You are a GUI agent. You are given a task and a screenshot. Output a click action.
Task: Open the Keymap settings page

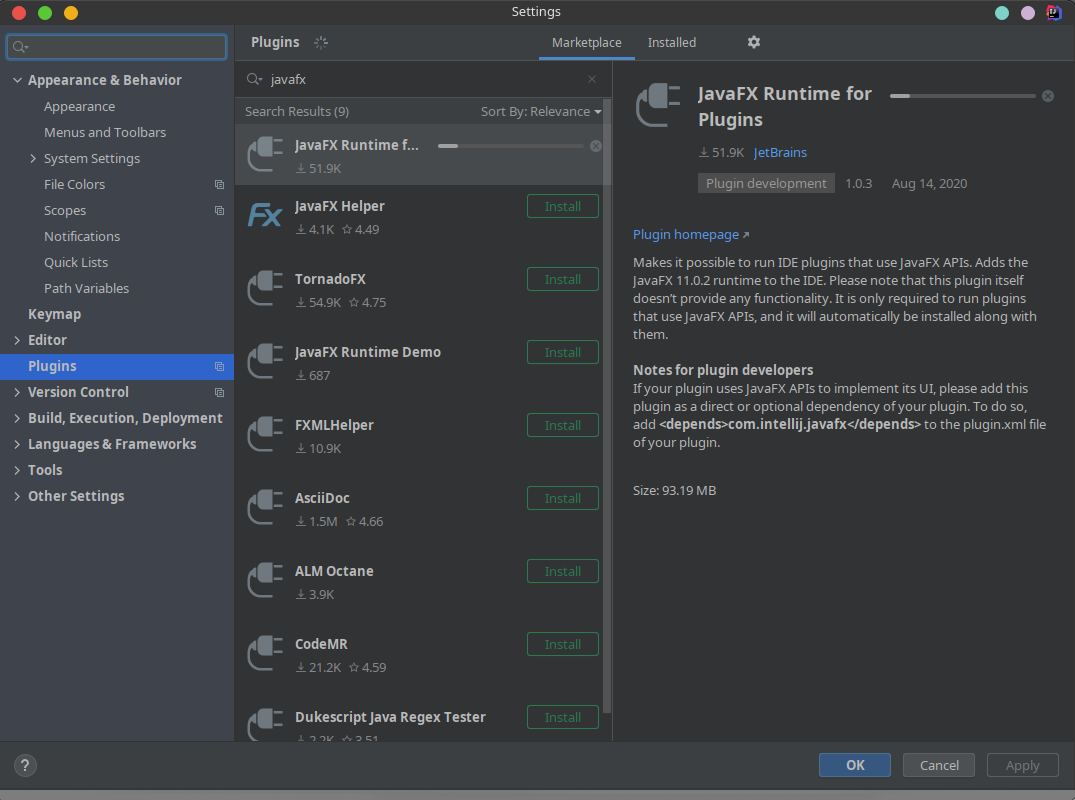[x=54, y=314]
